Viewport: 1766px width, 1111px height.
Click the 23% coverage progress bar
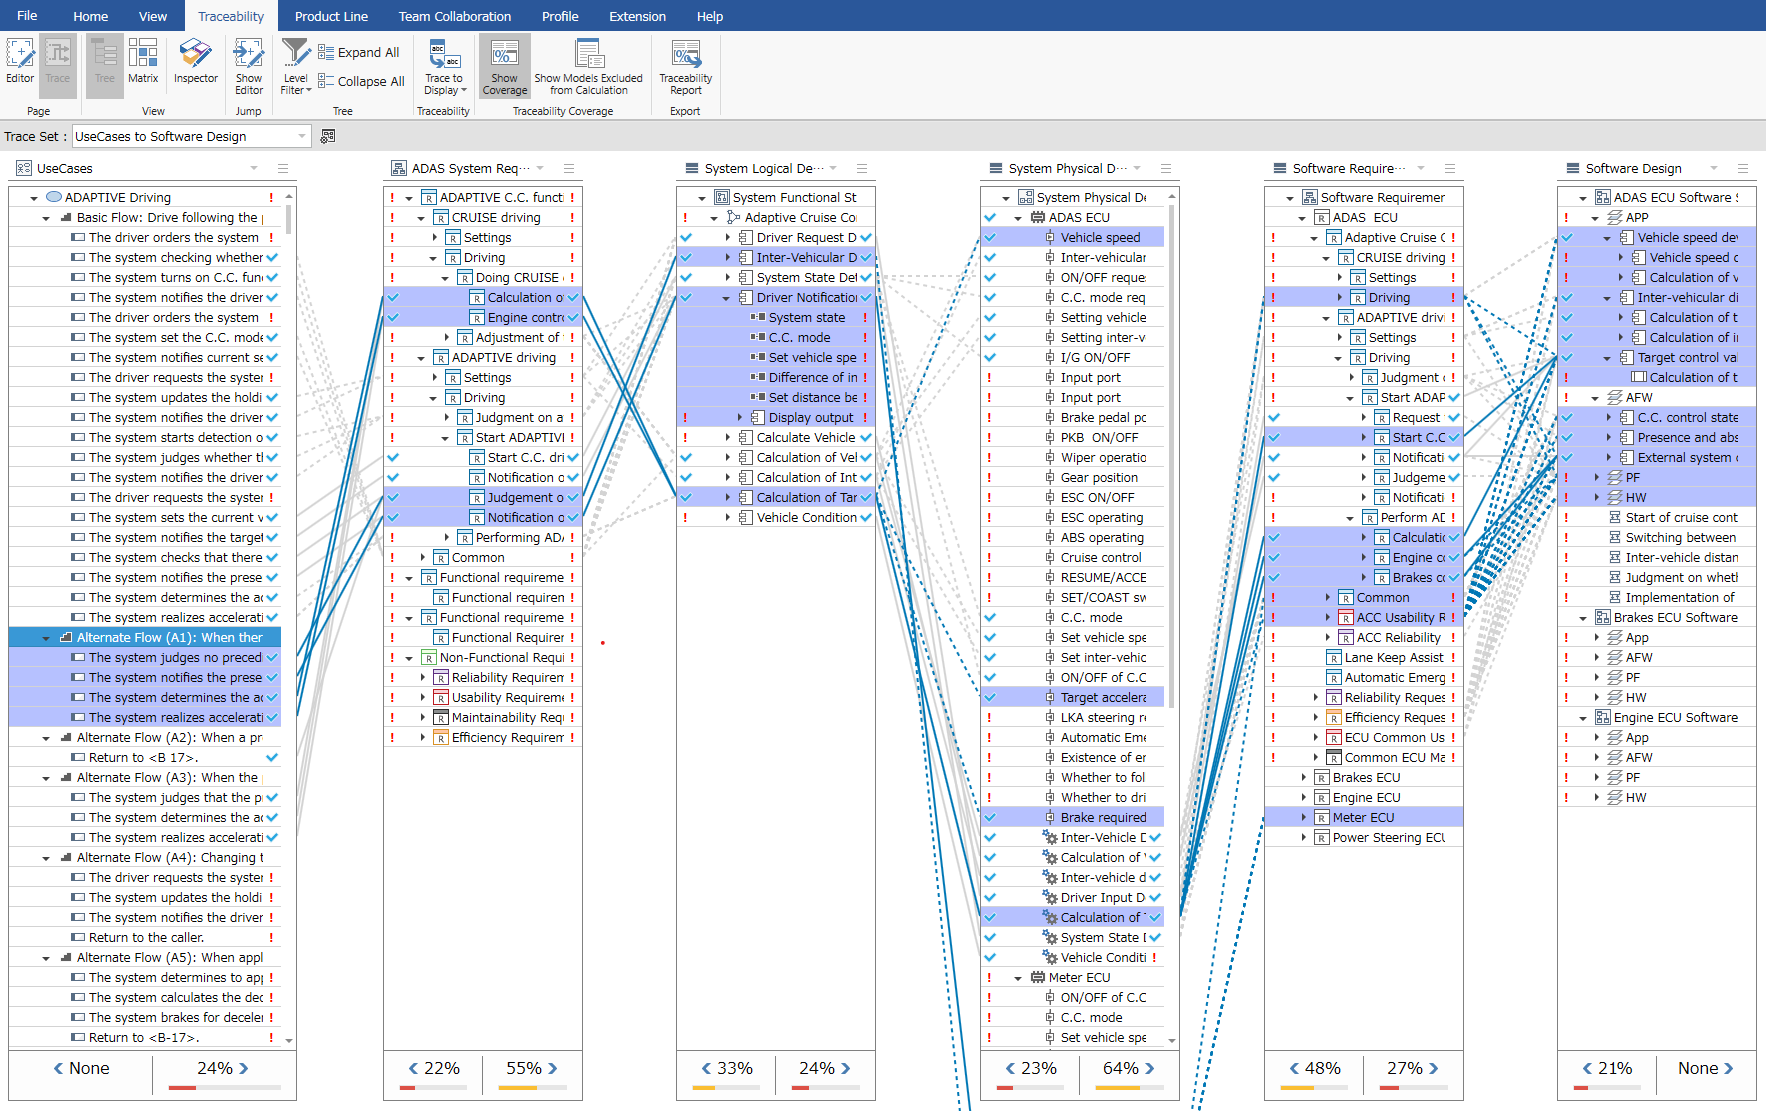pyautogui.click(x=1029, y=1087)
